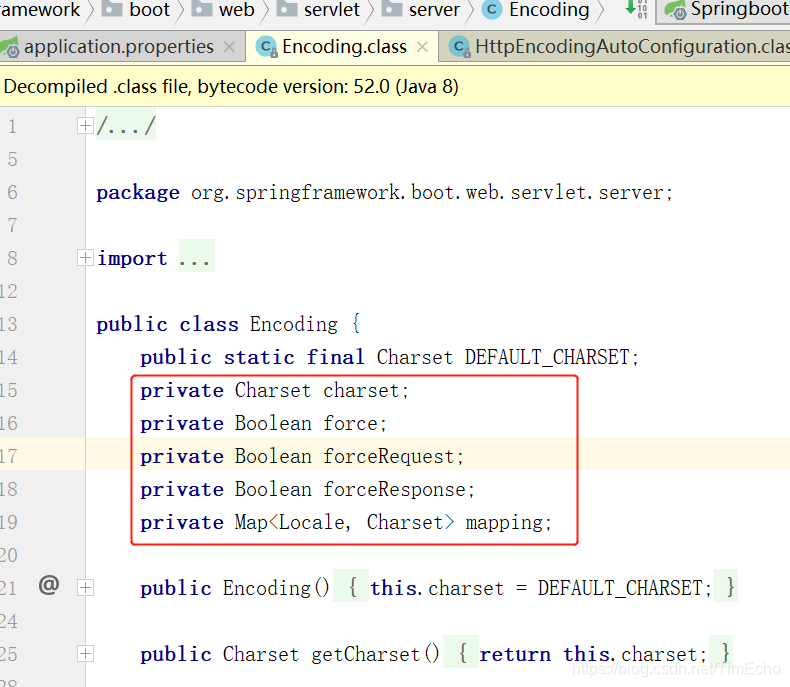Click the getCharset method name
This screenshot has height=687, width=790.
(365, 654)
